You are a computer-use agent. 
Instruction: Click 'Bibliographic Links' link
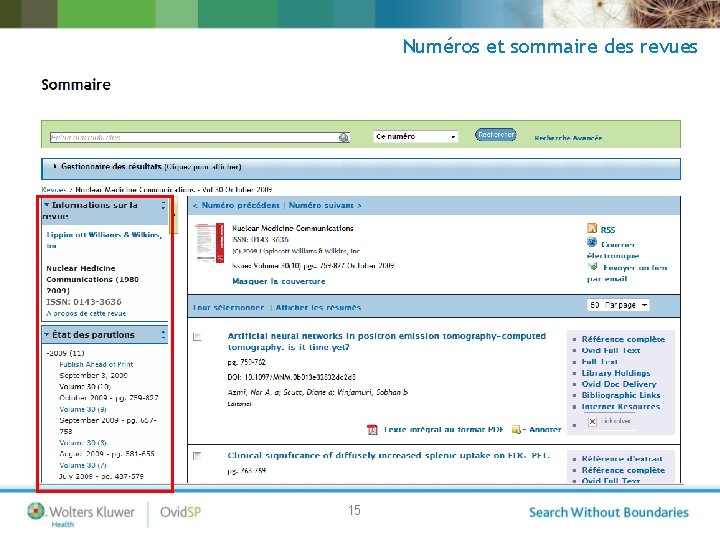[621, 395]
